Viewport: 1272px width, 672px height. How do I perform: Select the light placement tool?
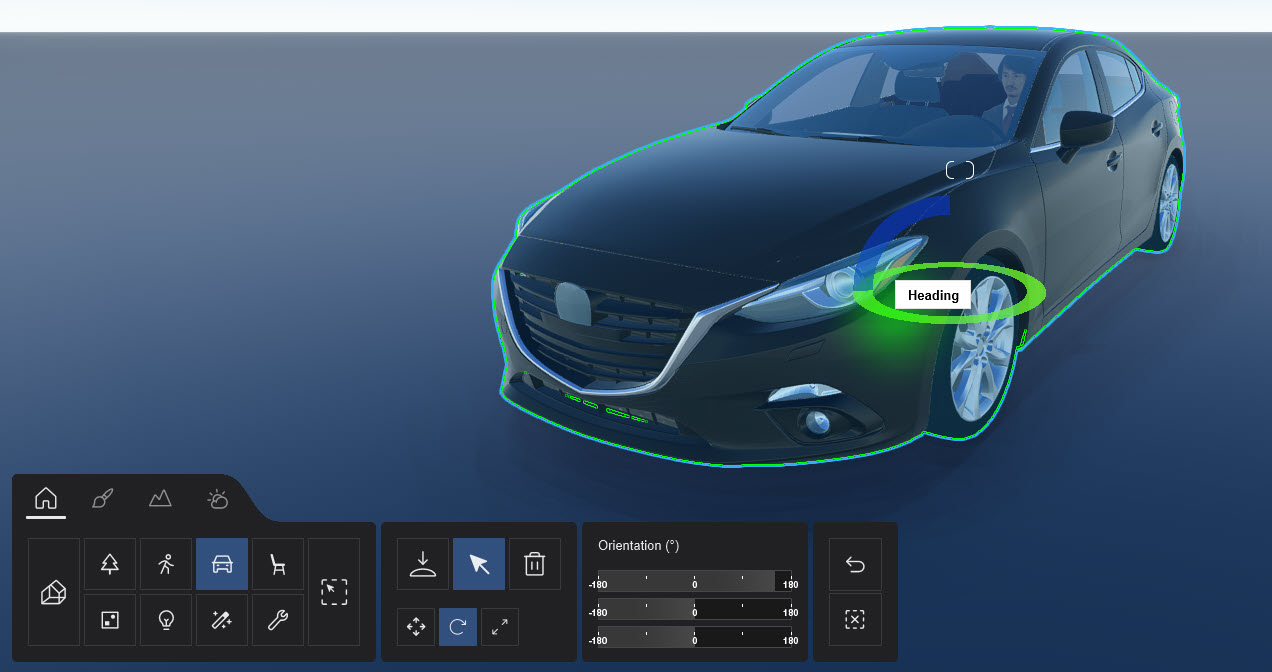click(x=165, y=619)
